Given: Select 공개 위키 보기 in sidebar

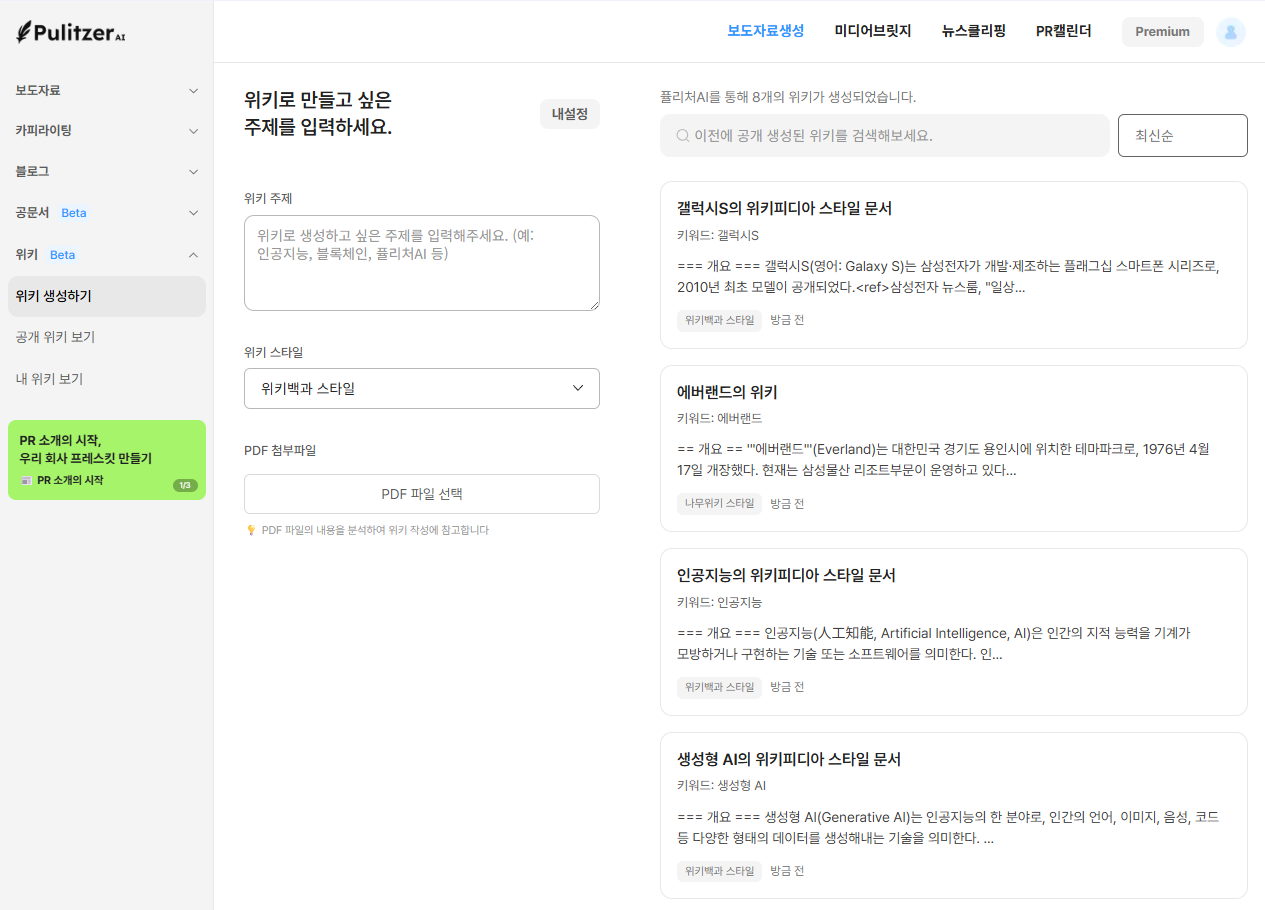Looking at the screenshot, I should click(x=56, y=337).
